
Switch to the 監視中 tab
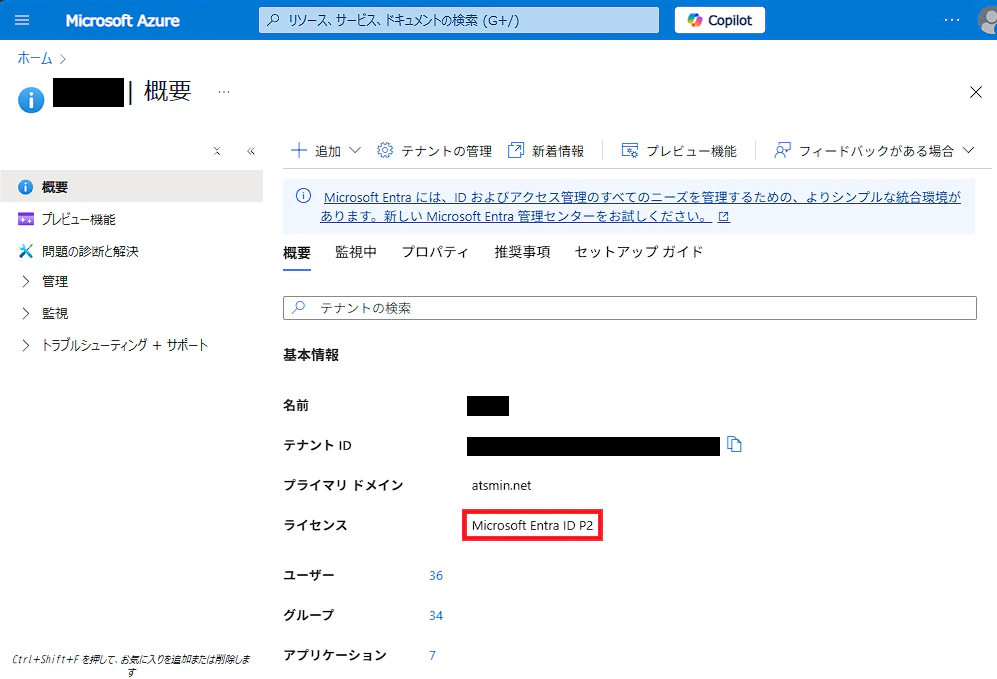pyautogui.click(x=355, y=252)
